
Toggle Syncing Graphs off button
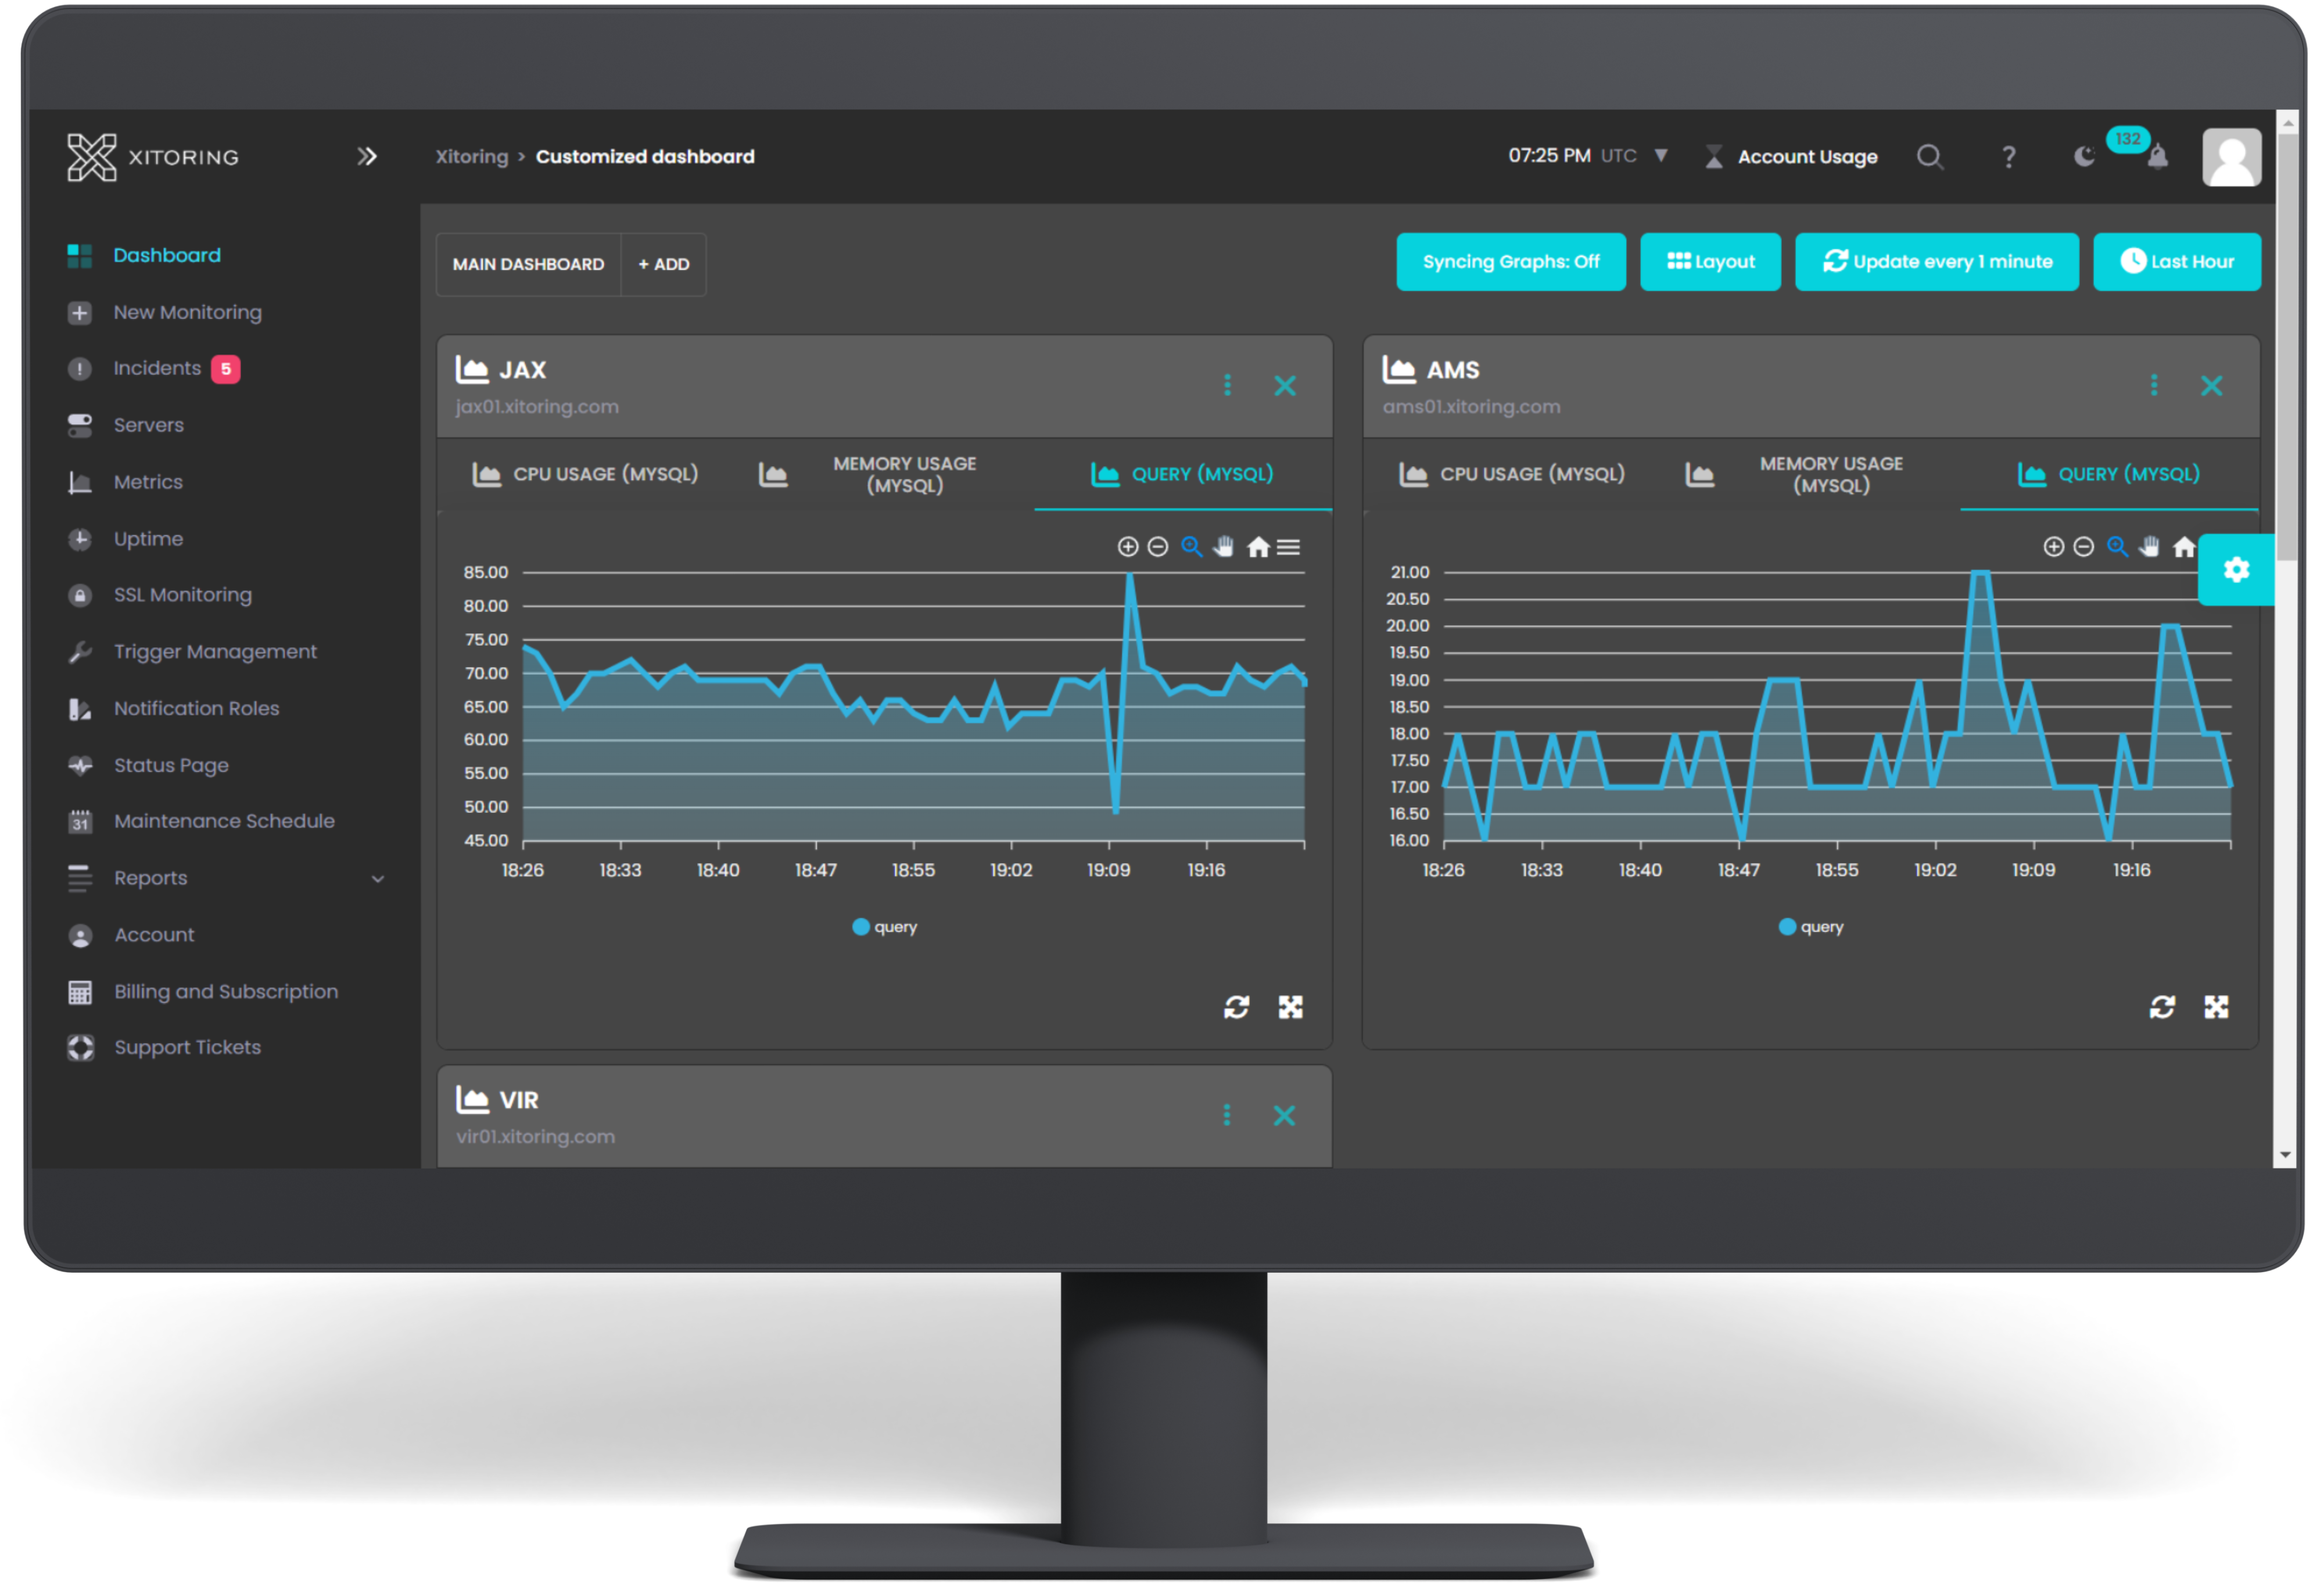point(1510,262)
